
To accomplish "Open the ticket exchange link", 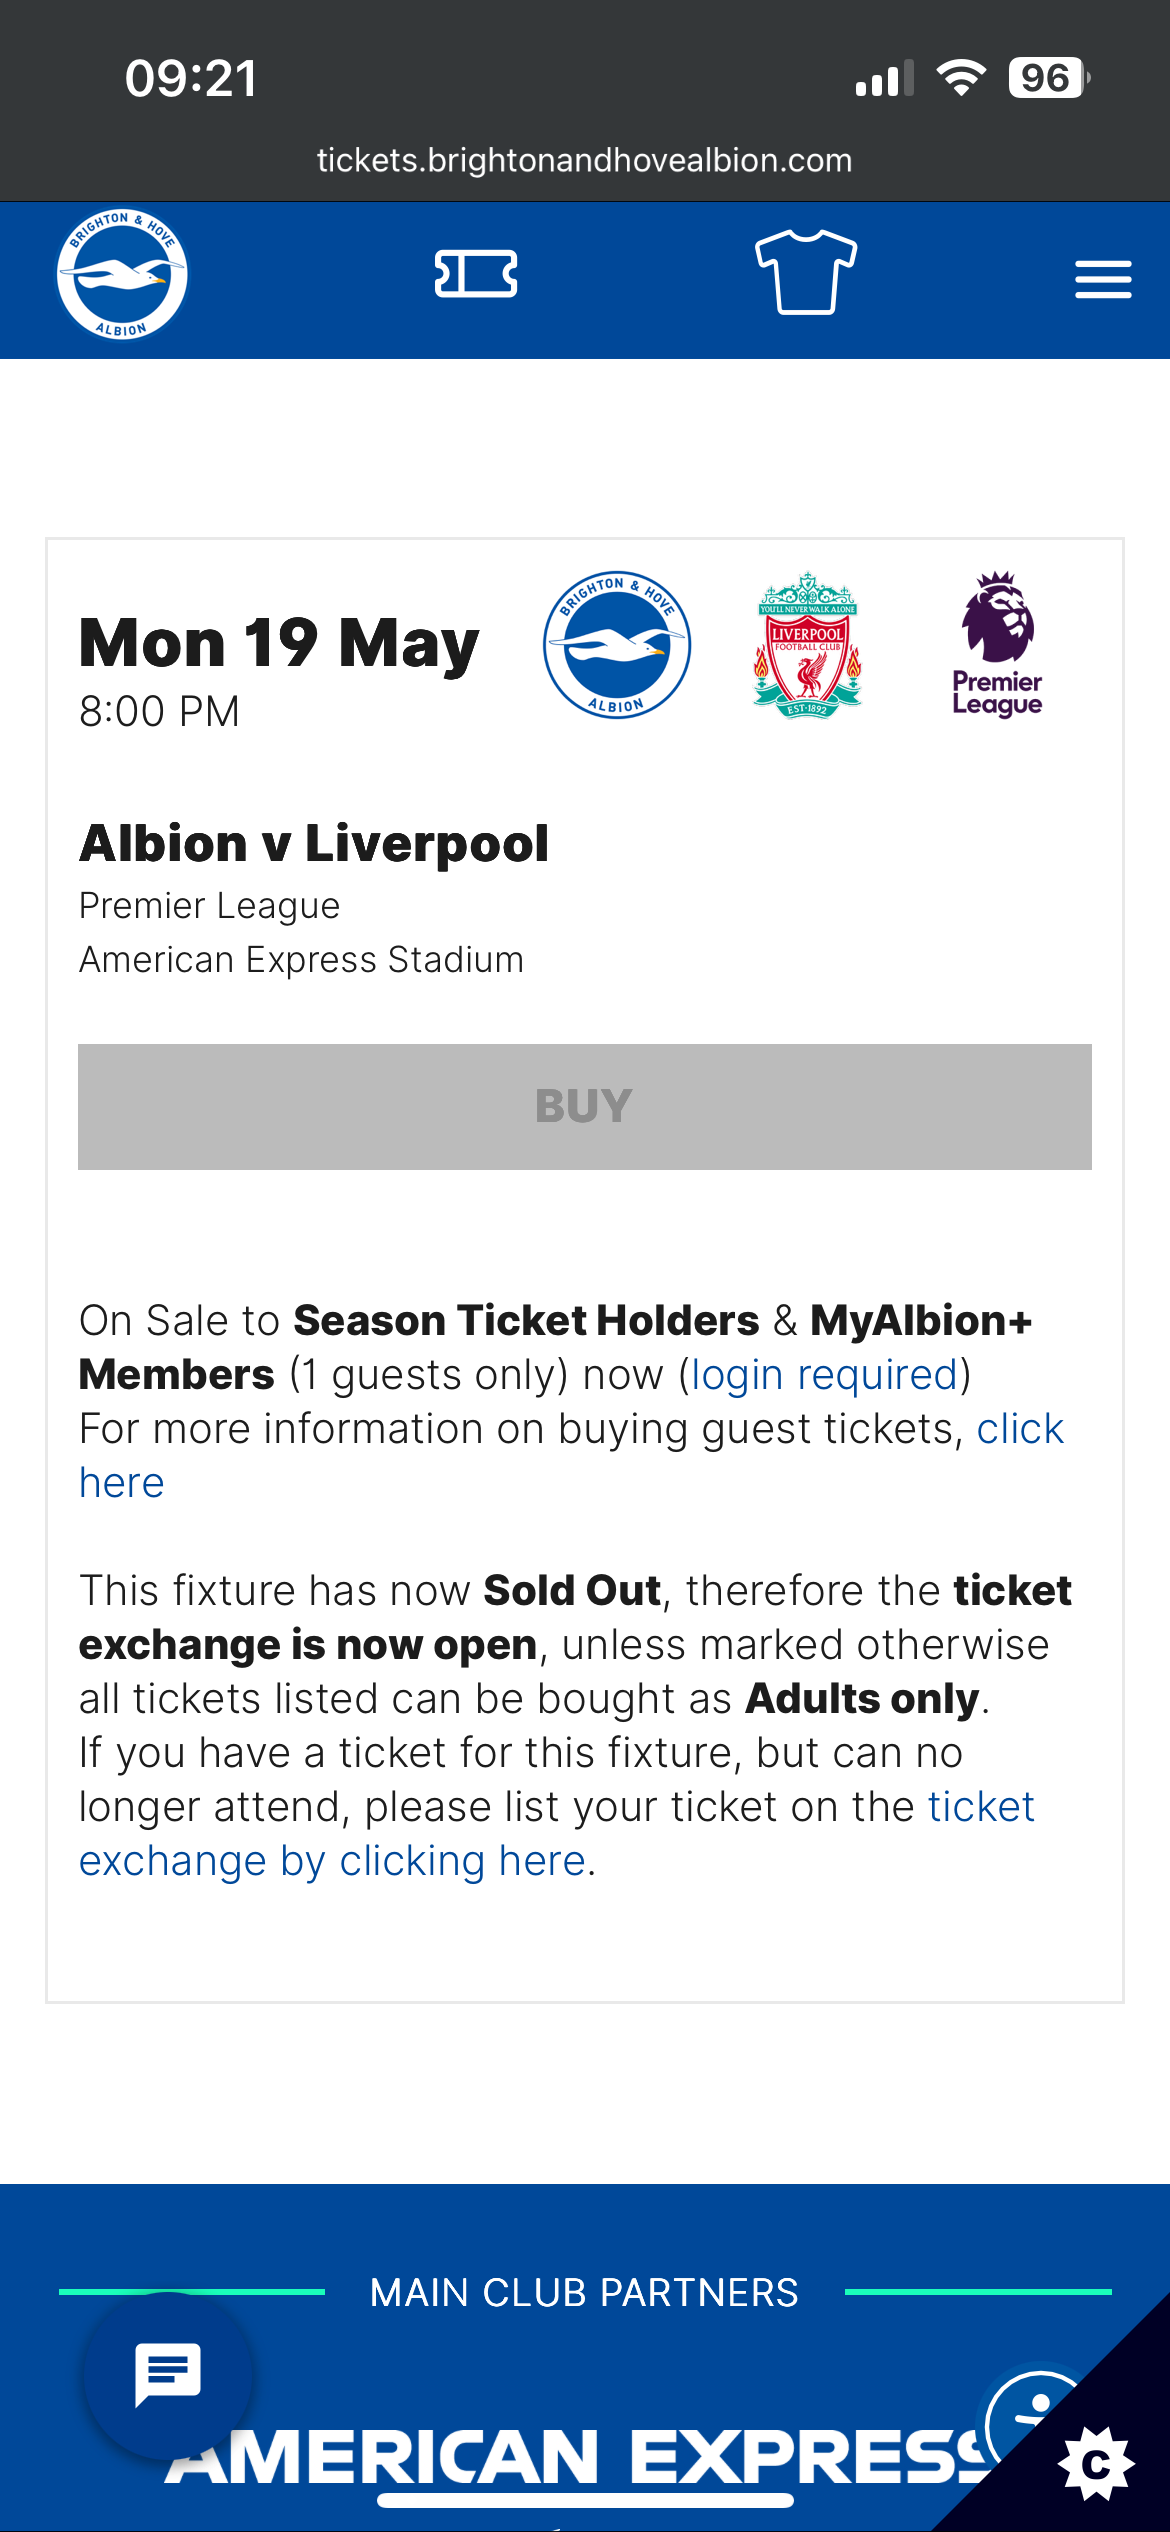I will (556, 1834).
